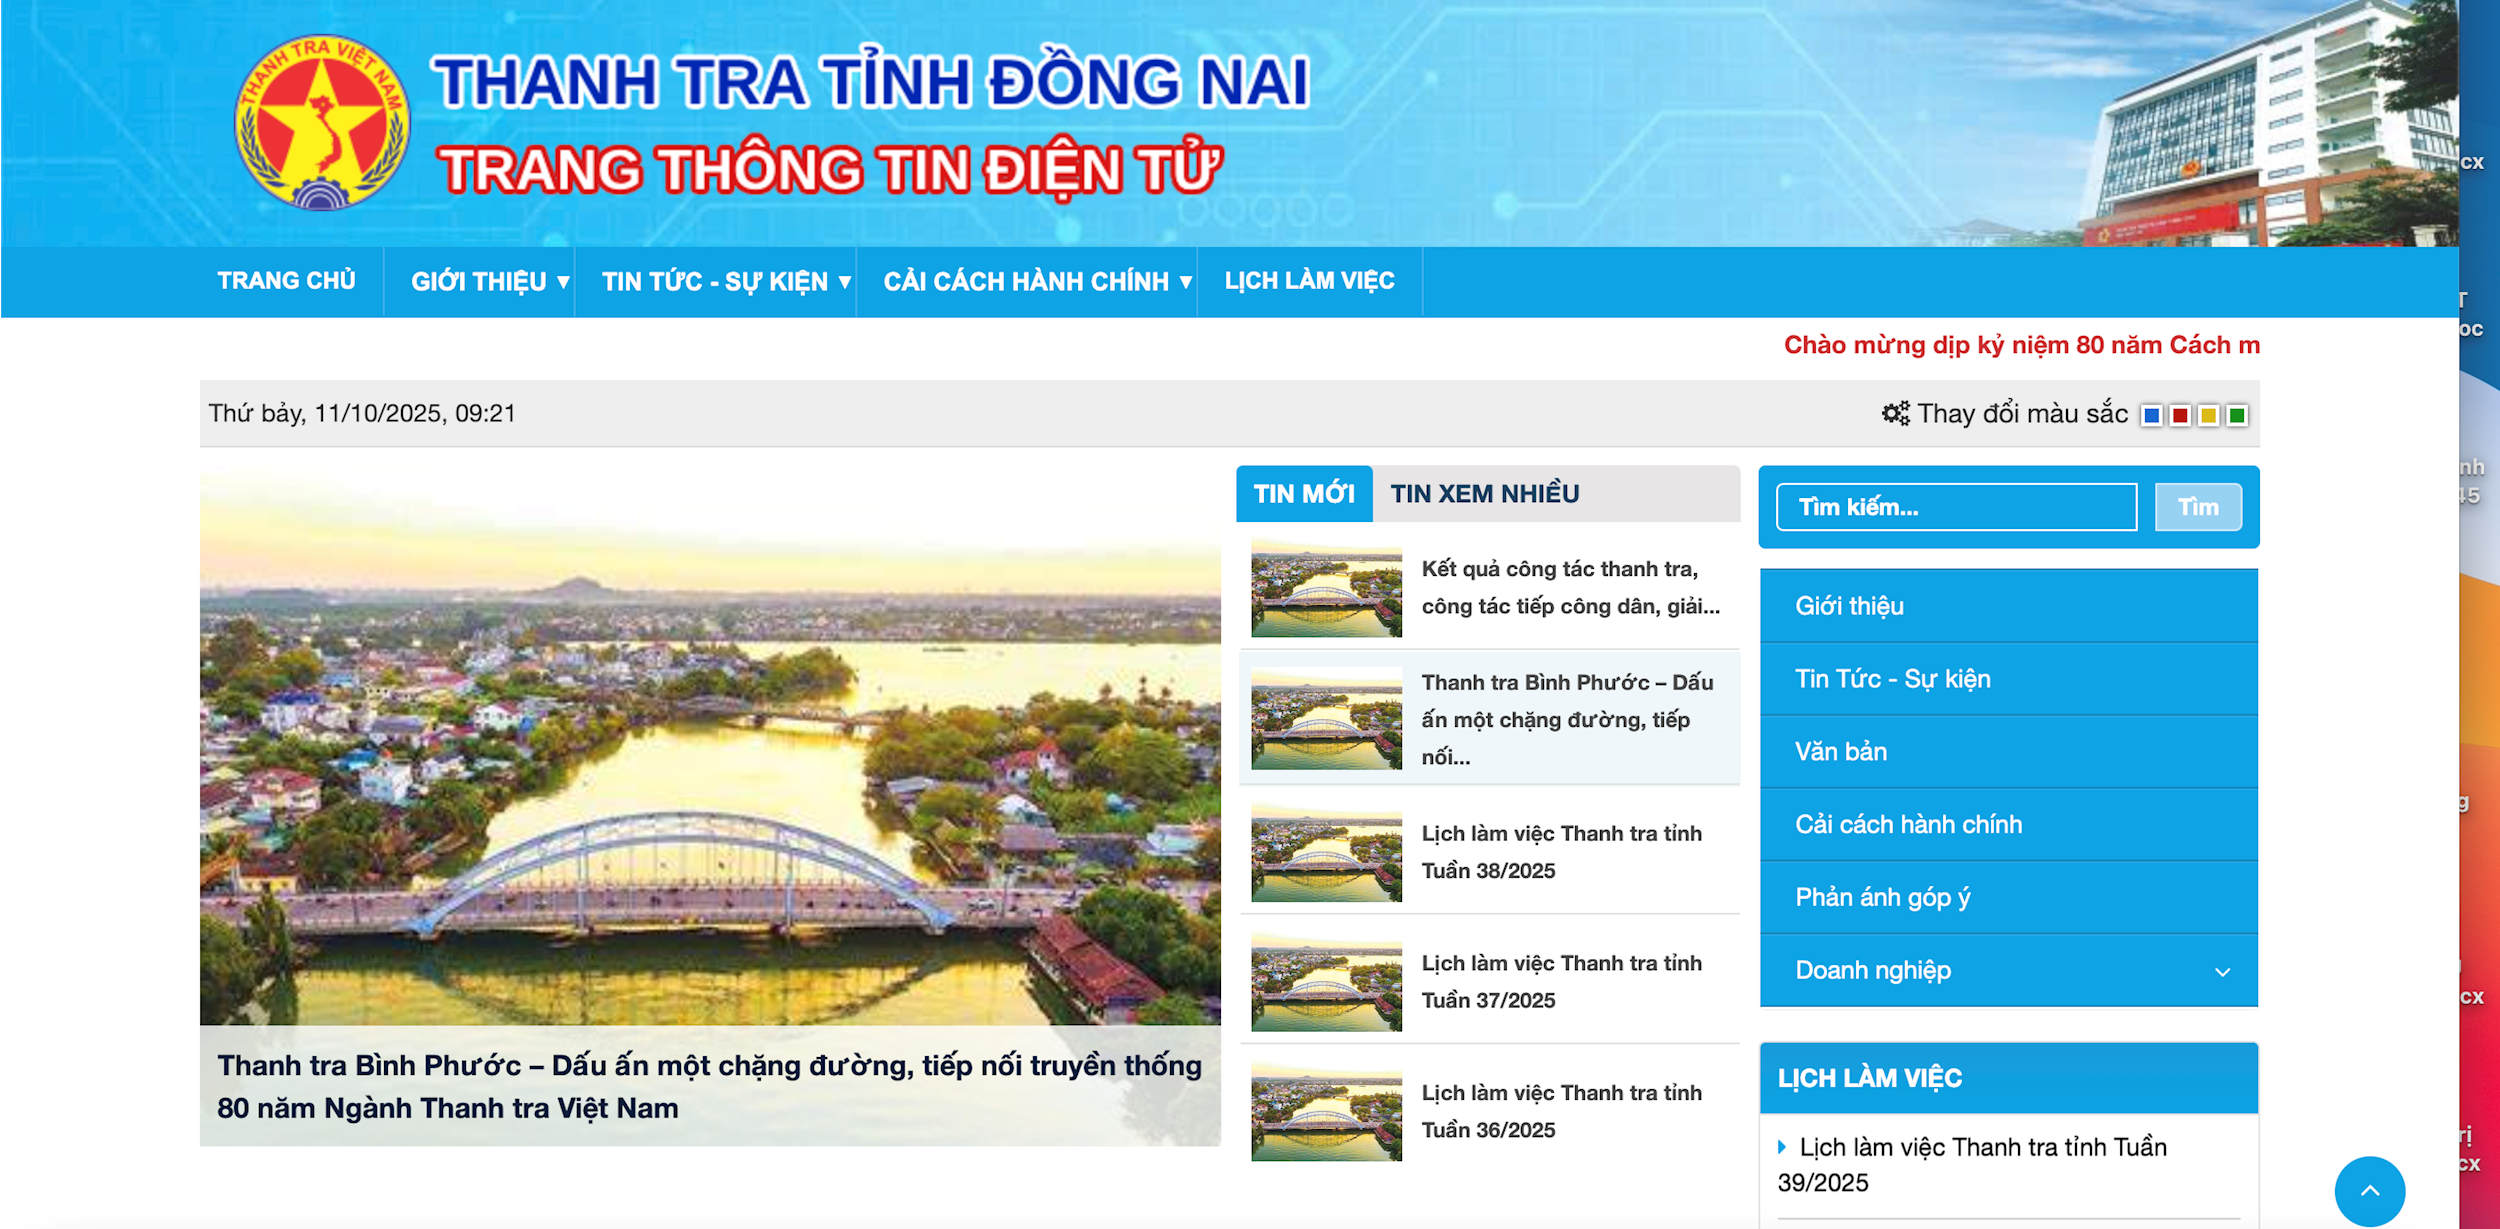Expand the Cải Cách Hành Chính dropdown arrow

tap(1185, 282)
